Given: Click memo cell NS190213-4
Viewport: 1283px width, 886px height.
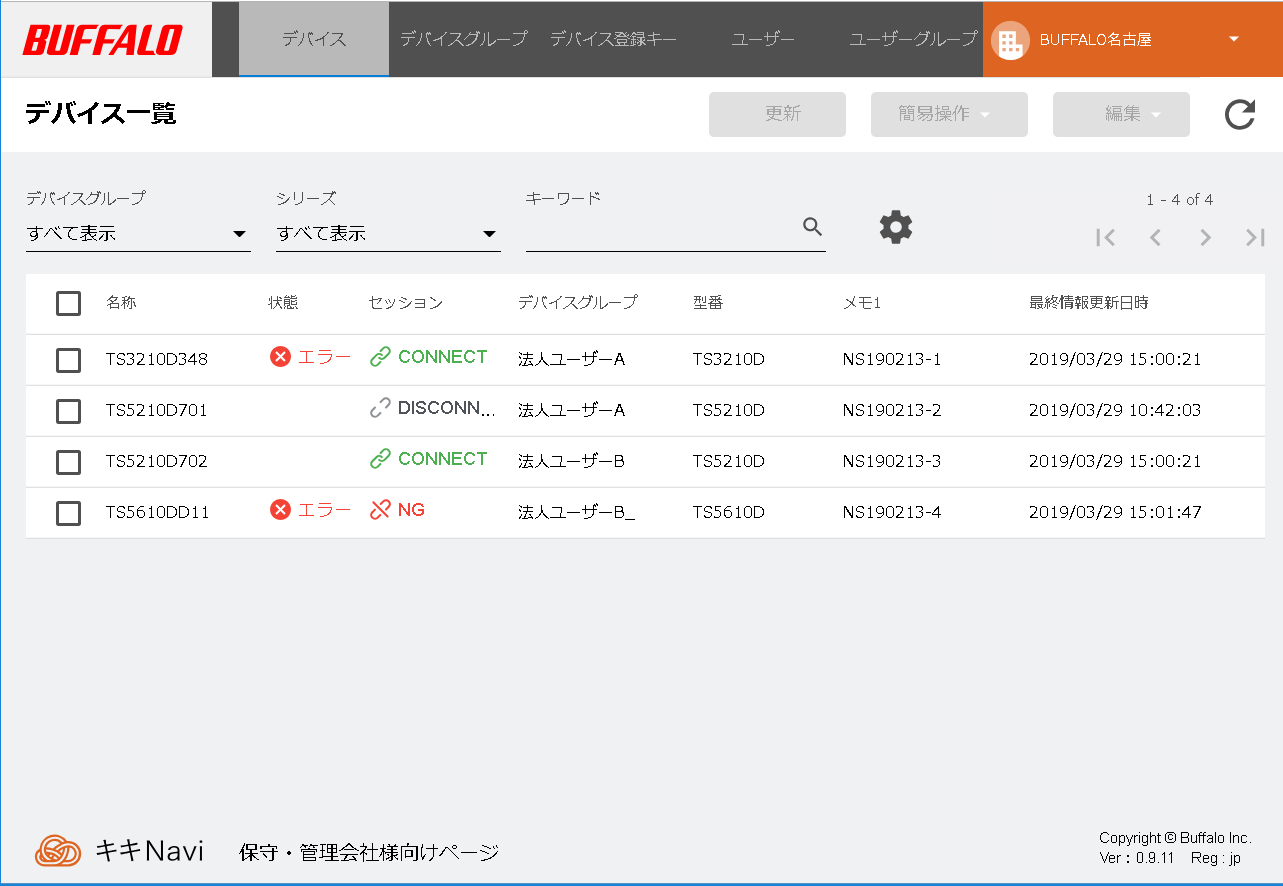Looking at the screenshot, I should (x=892, y=512).
